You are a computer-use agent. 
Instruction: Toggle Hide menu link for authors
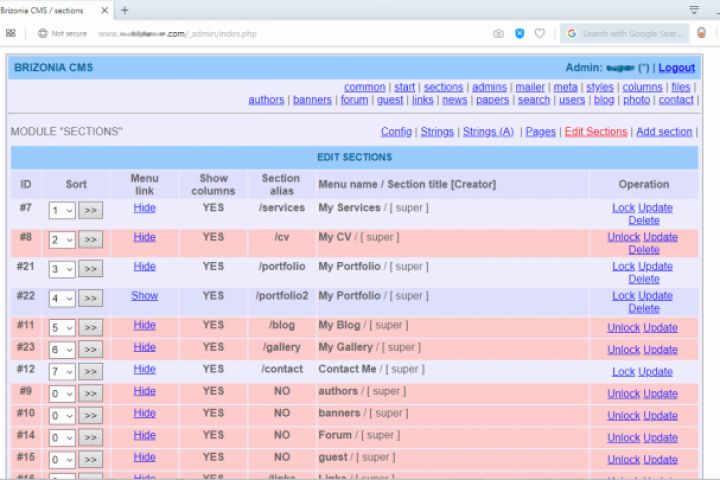pos(144,391)
